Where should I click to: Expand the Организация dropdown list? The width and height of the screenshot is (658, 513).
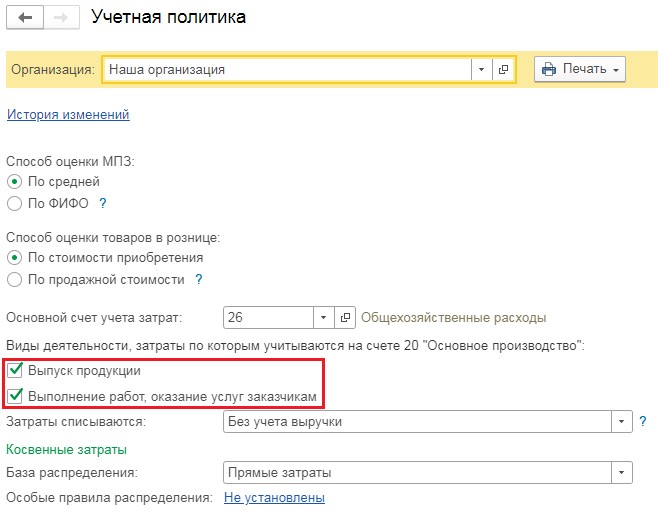(481, 69)
